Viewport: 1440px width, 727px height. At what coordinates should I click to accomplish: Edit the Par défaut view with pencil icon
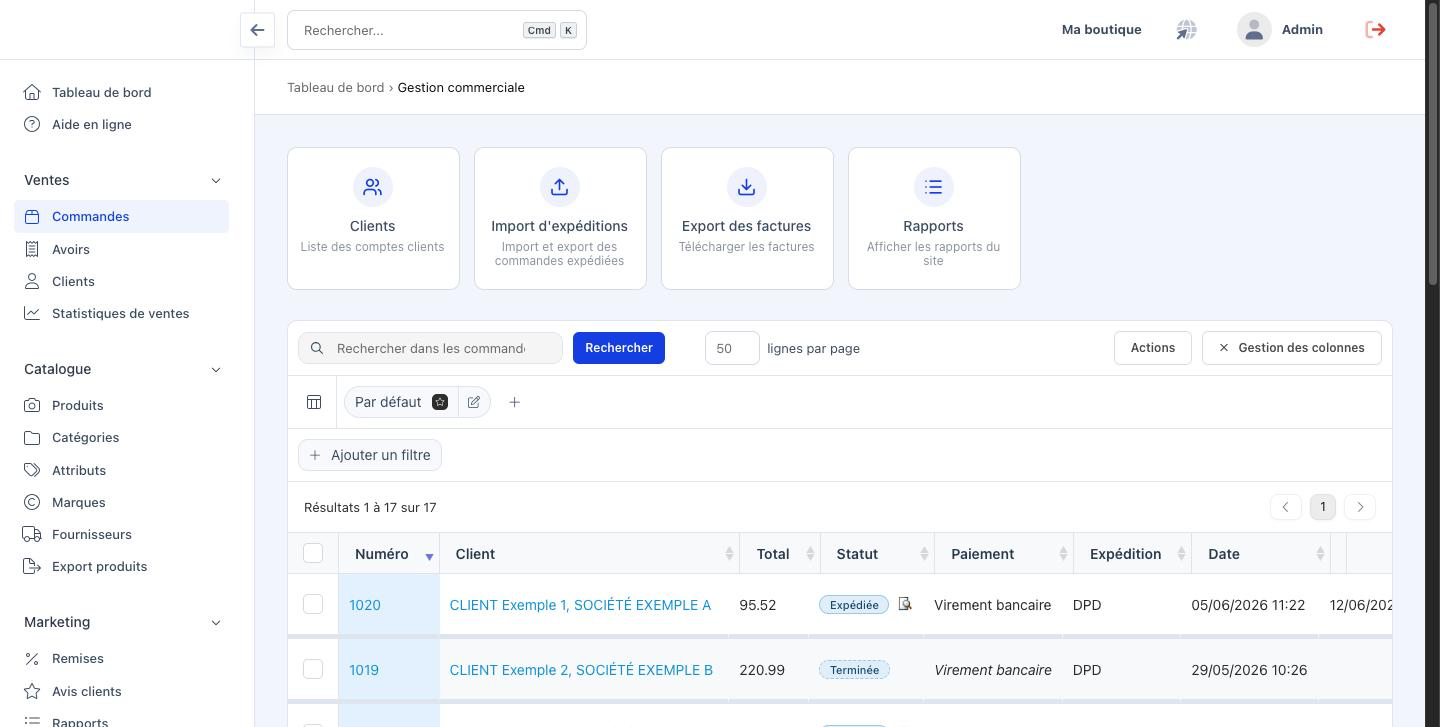click(474, 402)
